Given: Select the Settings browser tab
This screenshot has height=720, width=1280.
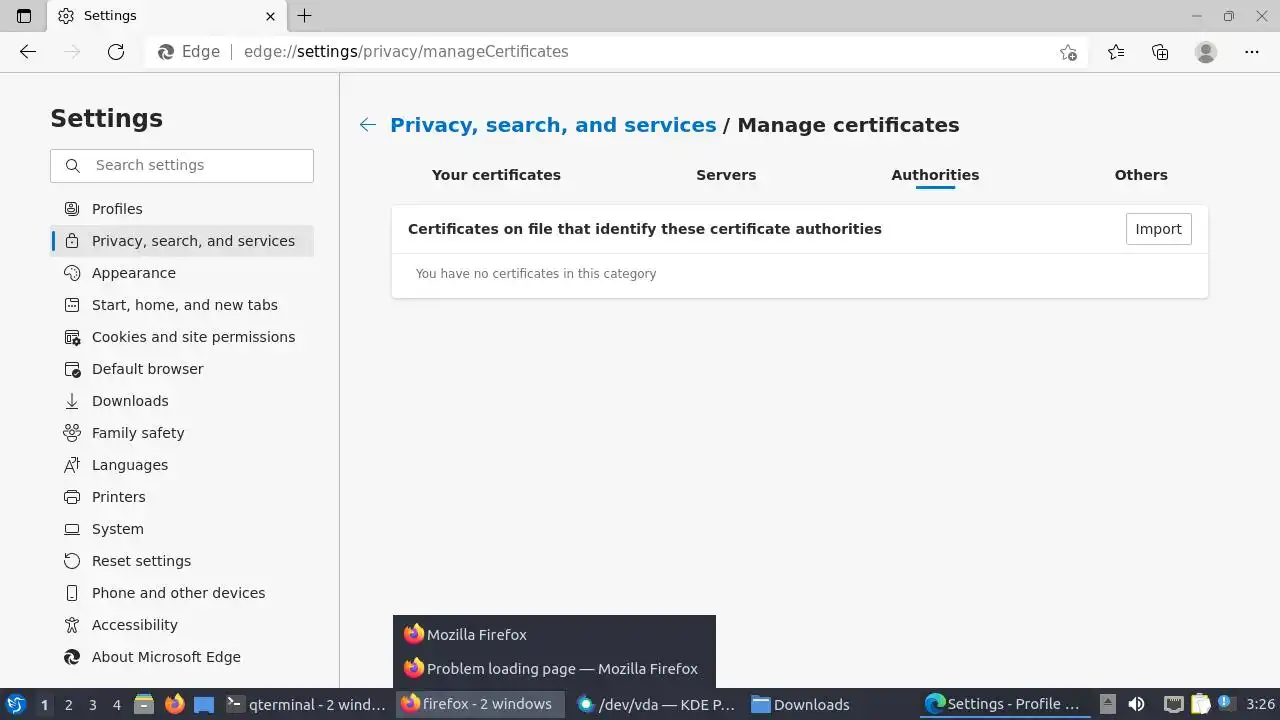Looking at the screenshot, I should [166, 16].
